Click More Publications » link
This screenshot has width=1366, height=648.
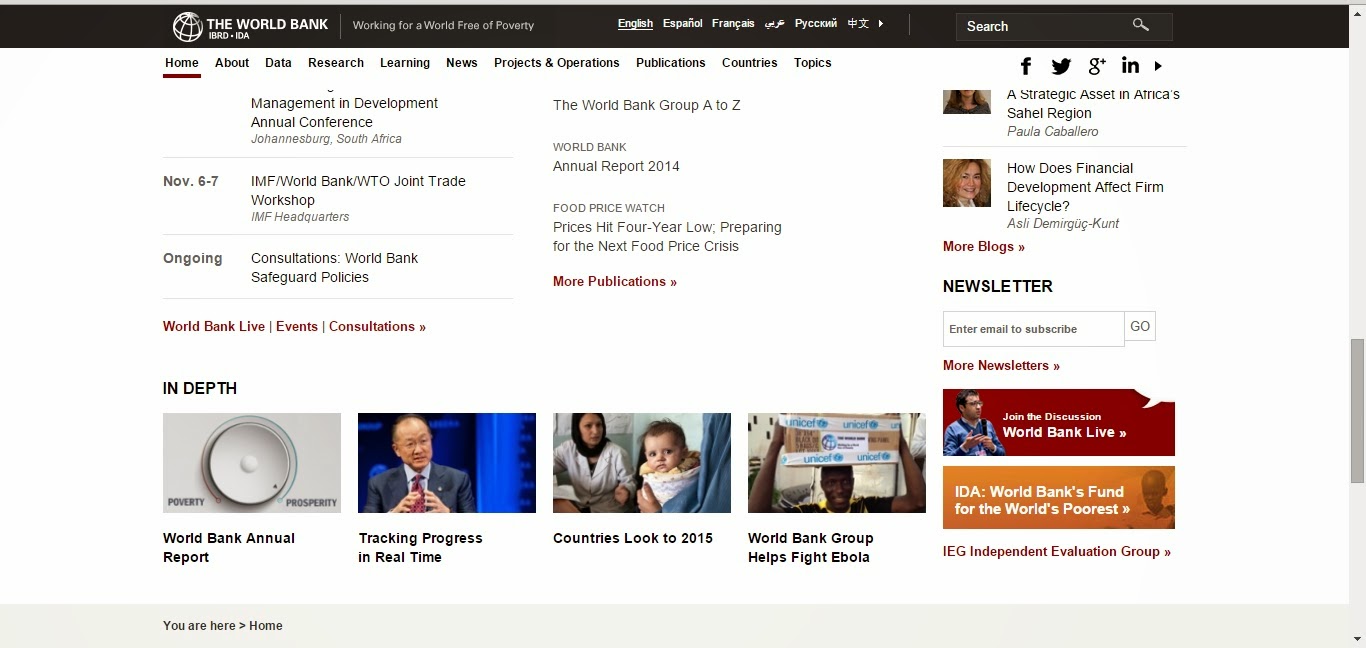pyautogui.click(x=615, y=281)
